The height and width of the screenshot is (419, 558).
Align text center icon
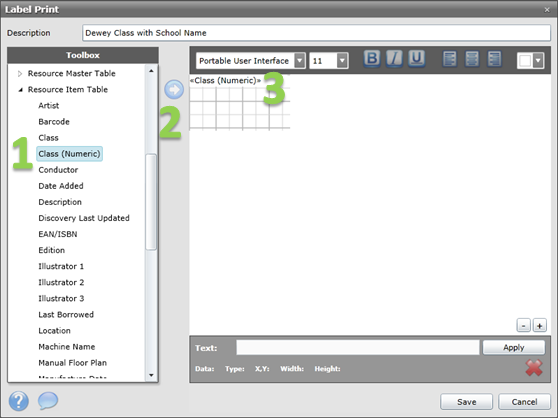(472, 59)
